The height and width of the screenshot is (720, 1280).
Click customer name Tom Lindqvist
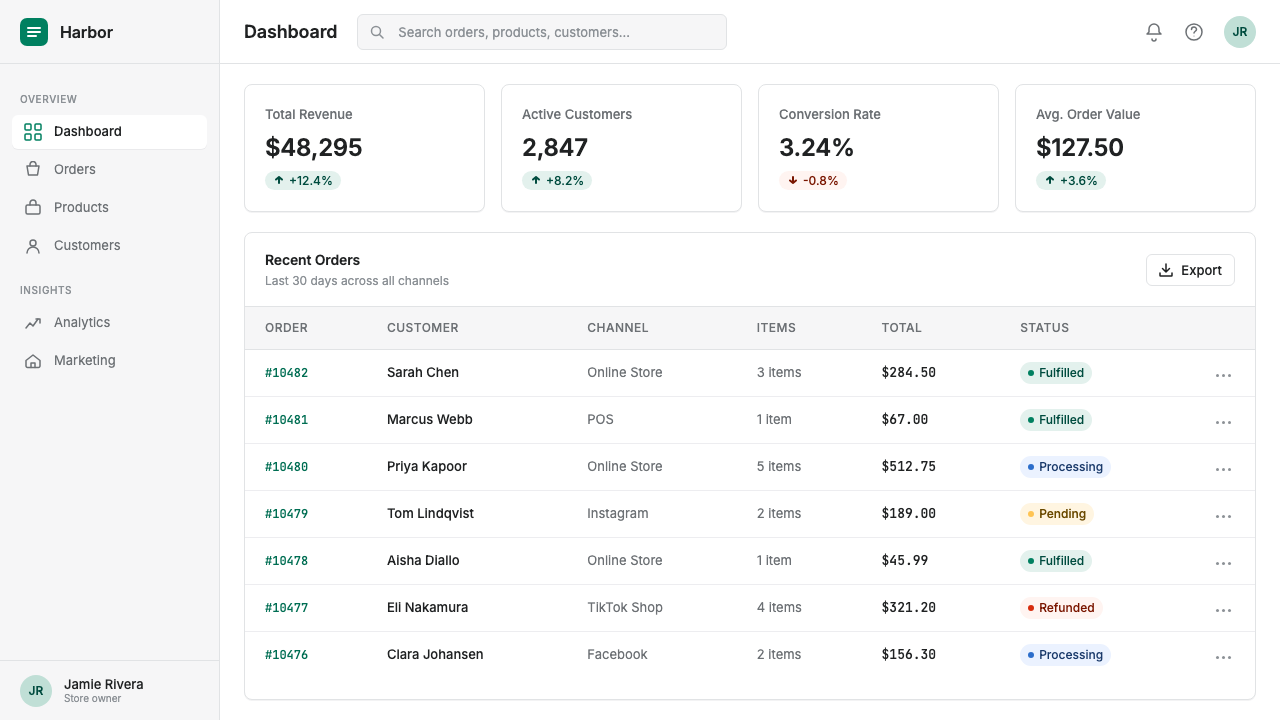[430, 514]
